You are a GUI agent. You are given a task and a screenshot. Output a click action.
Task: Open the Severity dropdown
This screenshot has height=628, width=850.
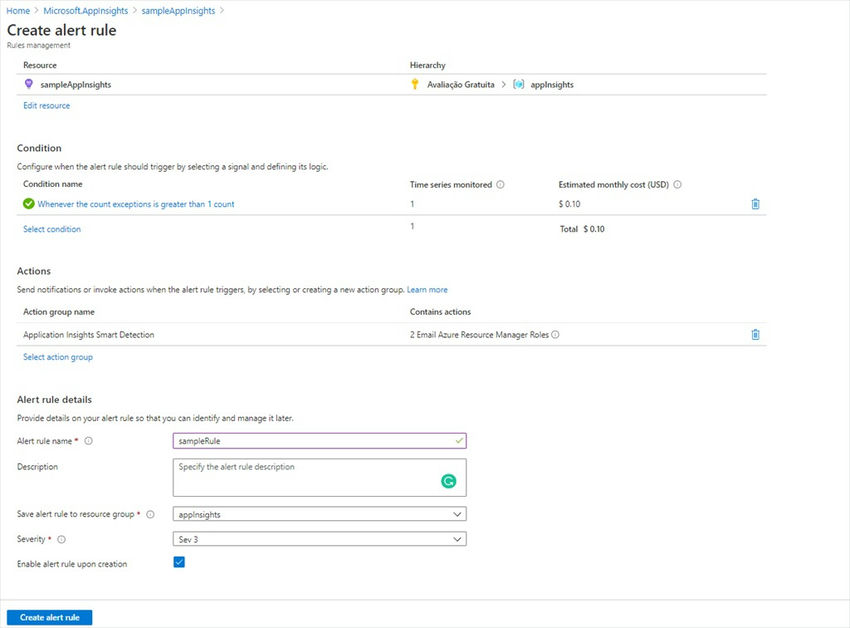319,539
